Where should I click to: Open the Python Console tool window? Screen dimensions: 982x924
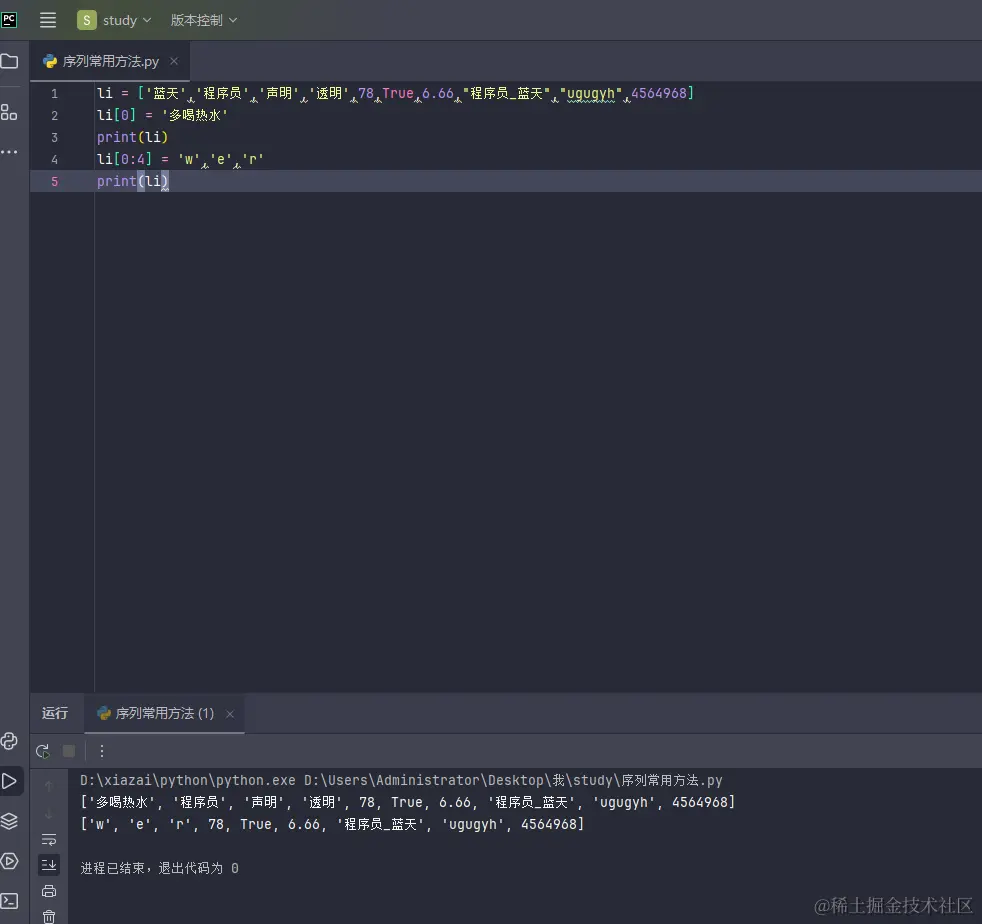point(9,741)
